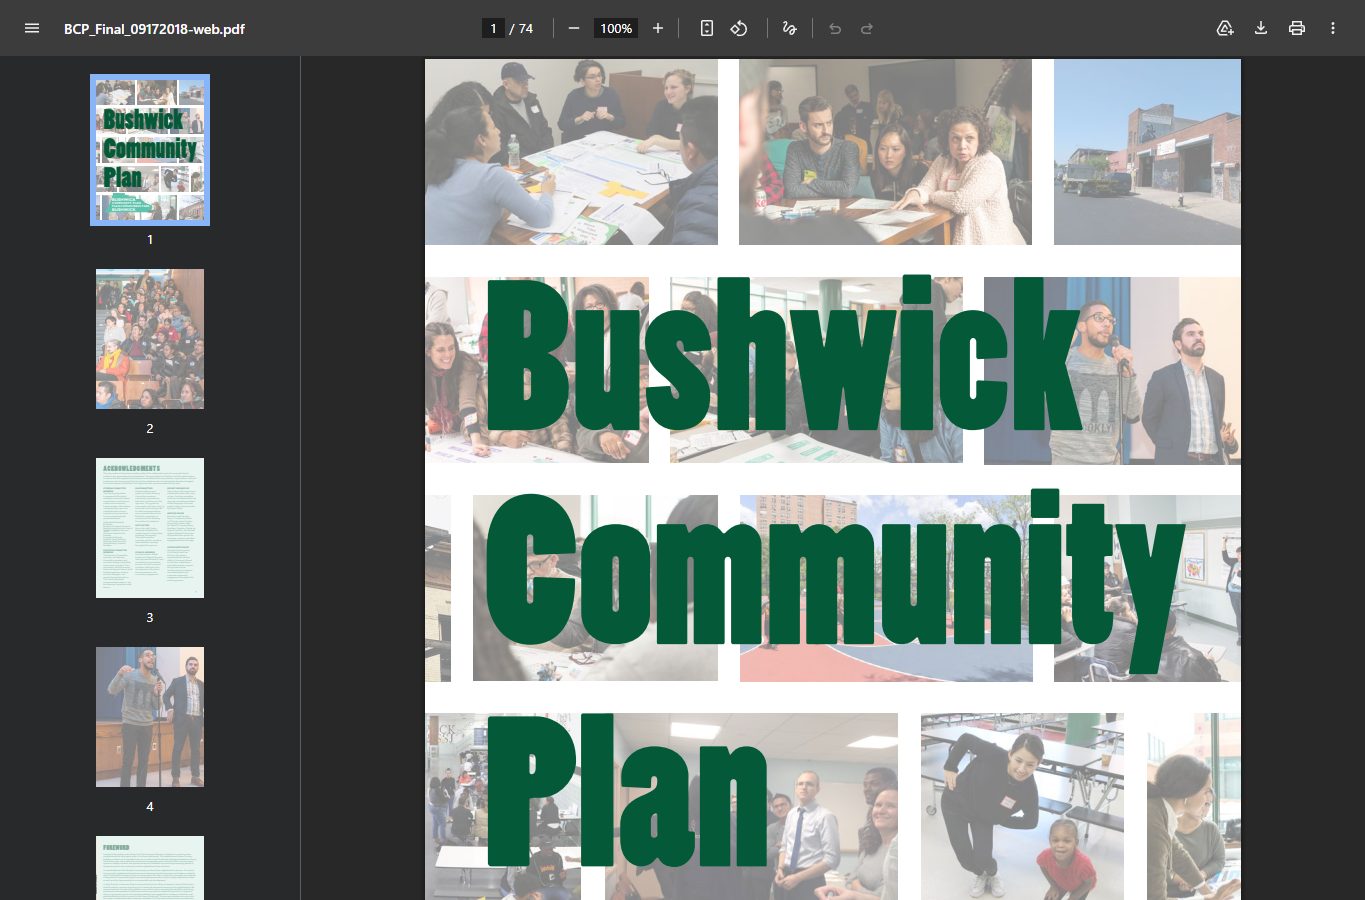The image size is (1365, 900).
Task: Rotate the document counterclockwise
Action: tap(739, 28)
